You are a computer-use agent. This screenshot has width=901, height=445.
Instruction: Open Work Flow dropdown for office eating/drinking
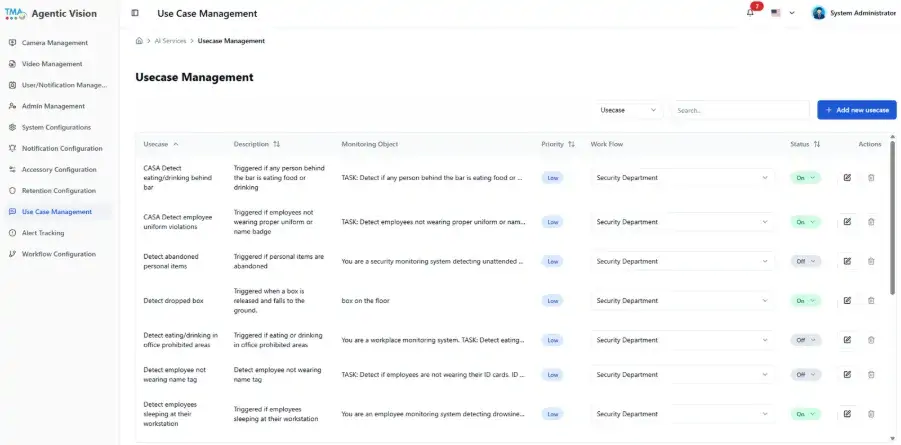(682, 340)
